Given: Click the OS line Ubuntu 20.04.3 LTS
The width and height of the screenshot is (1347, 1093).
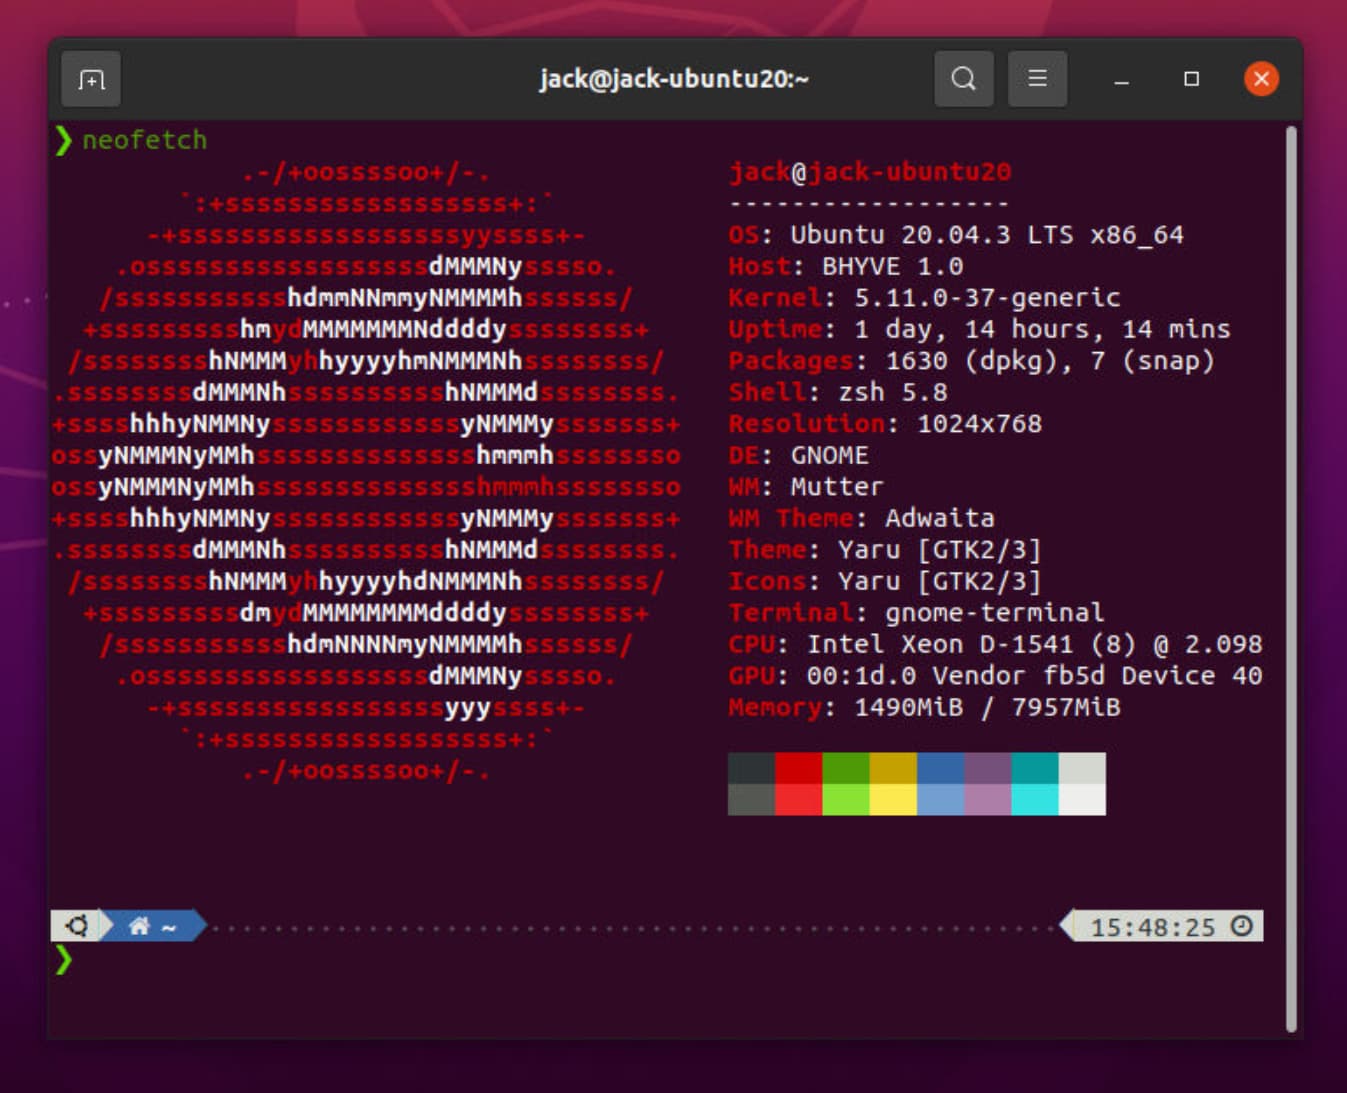Looking at the screenshot, I should 956,235.
